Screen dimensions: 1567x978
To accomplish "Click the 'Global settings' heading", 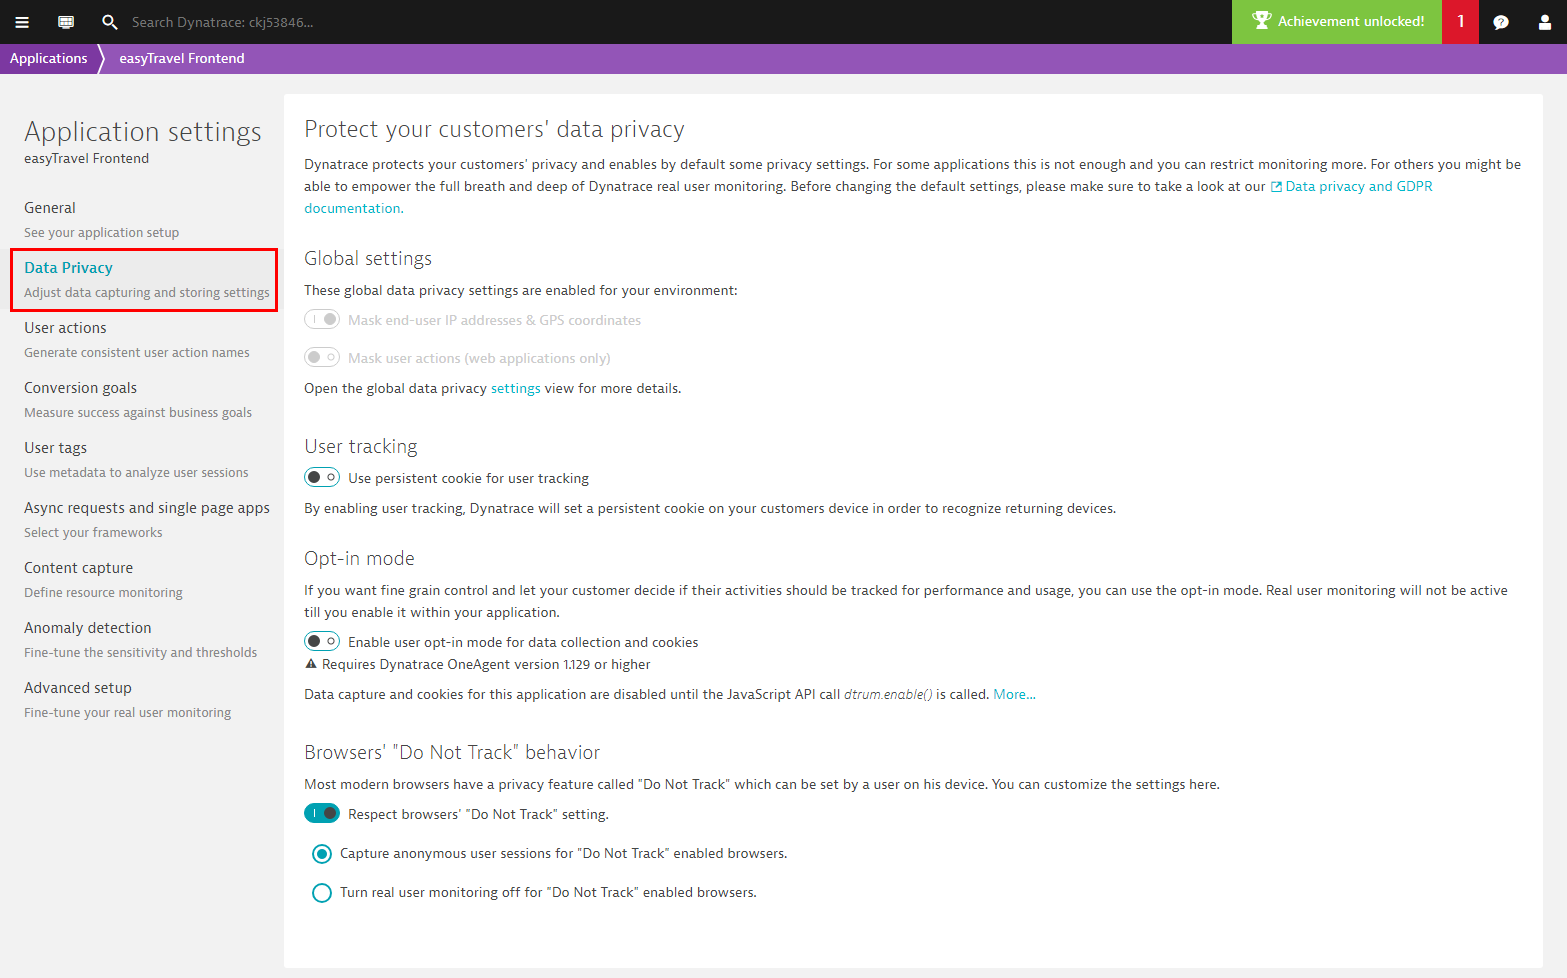I will [x=368, y=259].
